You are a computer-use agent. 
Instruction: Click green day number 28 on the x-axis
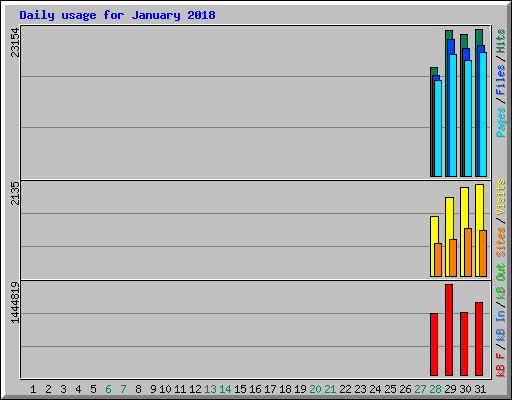tap(435, 389)
